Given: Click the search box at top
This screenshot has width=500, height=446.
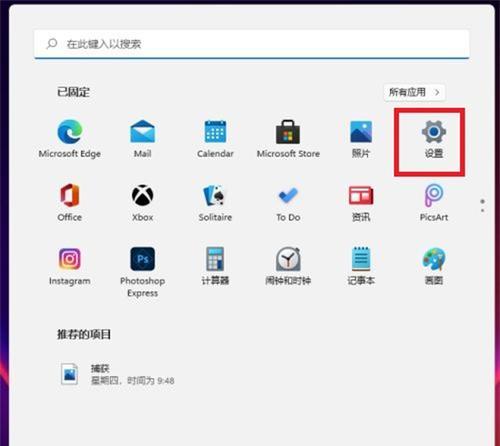Looking at the screenshot, I should [x=252, y=44].
